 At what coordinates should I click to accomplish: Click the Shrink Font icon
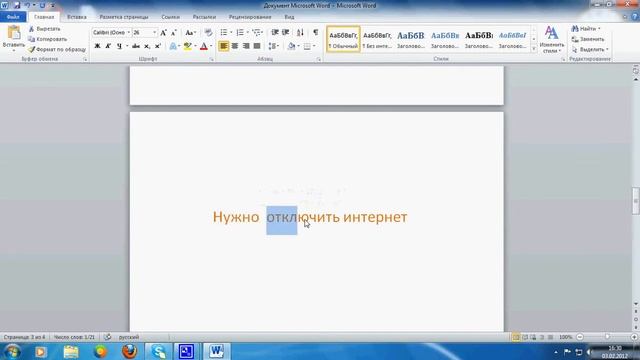174,32
